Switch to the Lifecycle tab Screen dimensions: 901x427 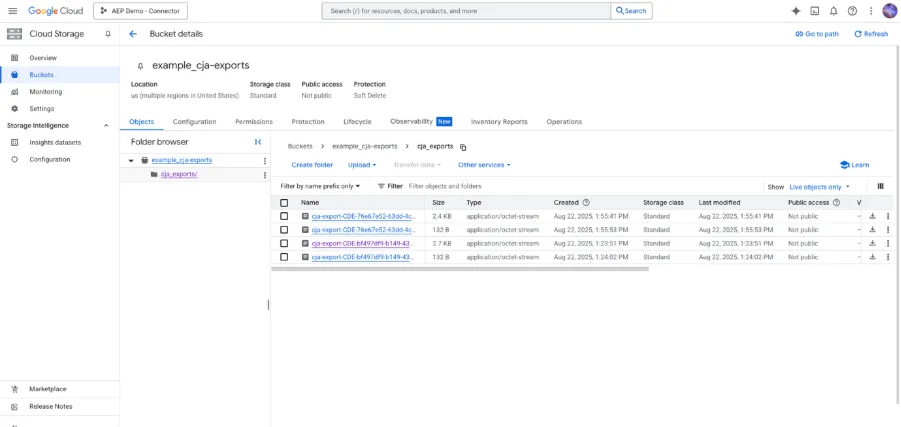coord(357,122)
